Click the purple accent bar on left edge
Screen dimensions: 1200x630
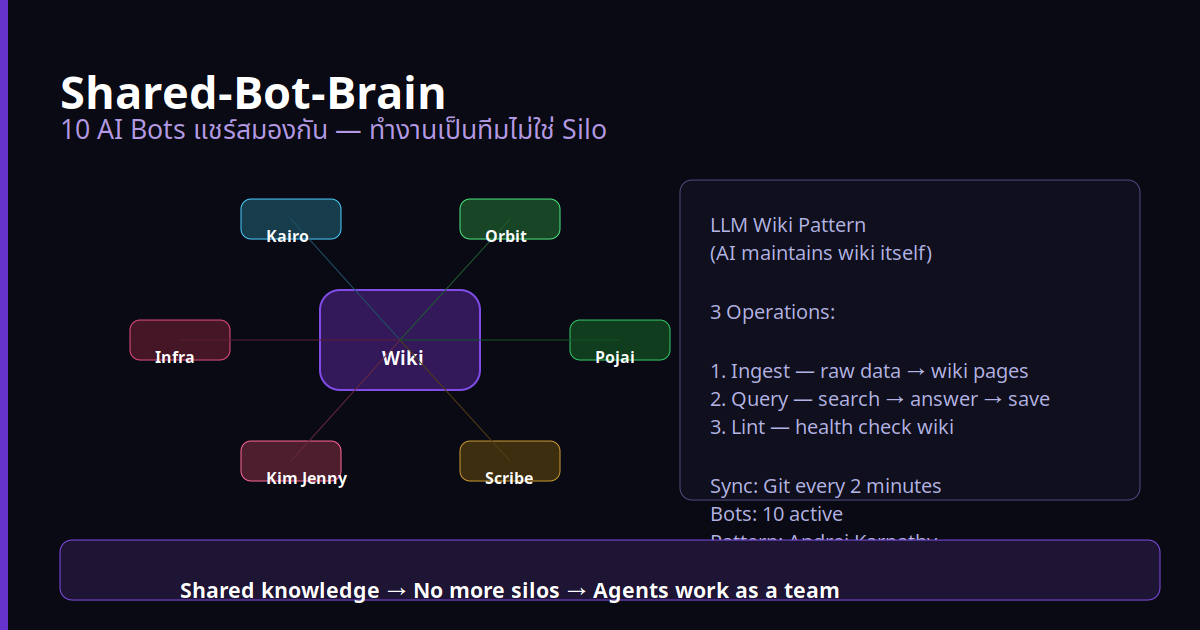[3, 315]
